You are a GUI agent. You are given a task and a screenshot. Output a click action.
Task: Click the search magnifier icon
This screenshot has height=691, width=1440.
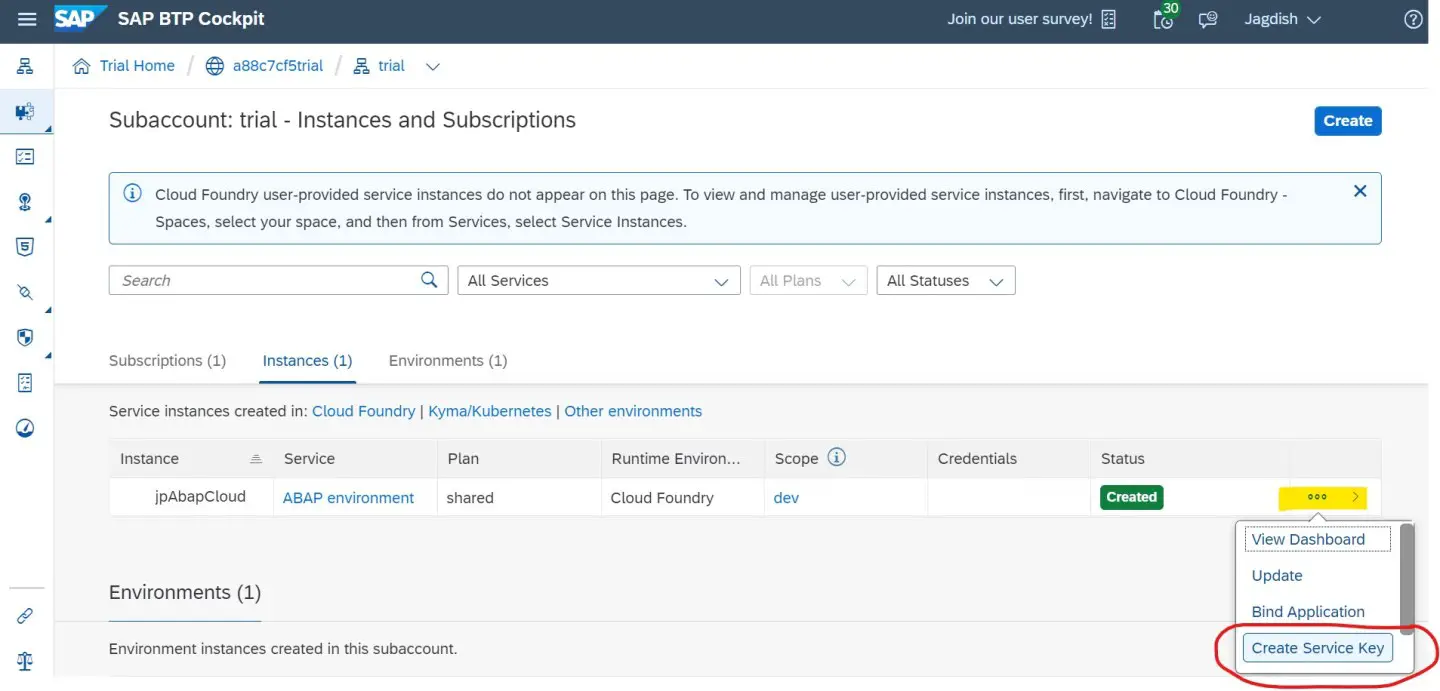[429, 280]
